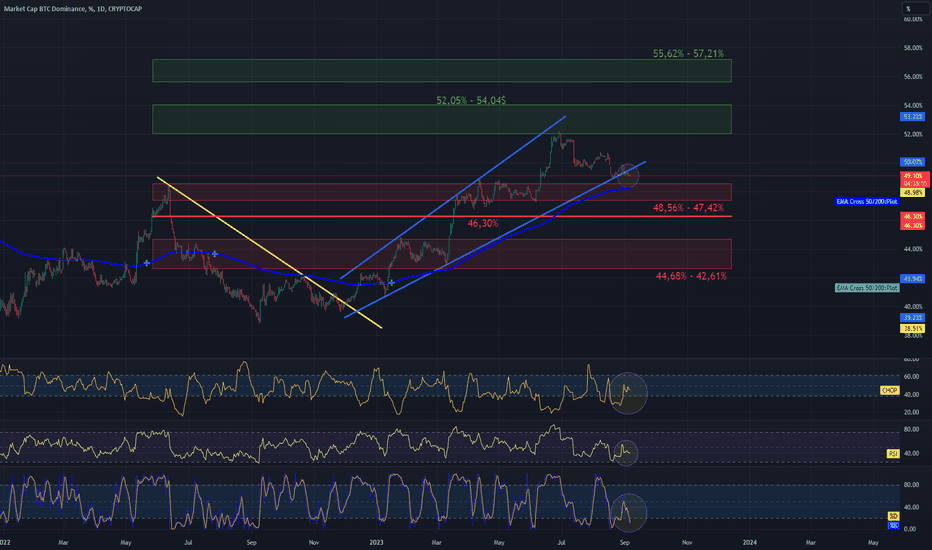Click the 46,30% horizontal line text
The height and width of the screenshot is (550, 932).
pyautogui.click(x=483, y=223)
